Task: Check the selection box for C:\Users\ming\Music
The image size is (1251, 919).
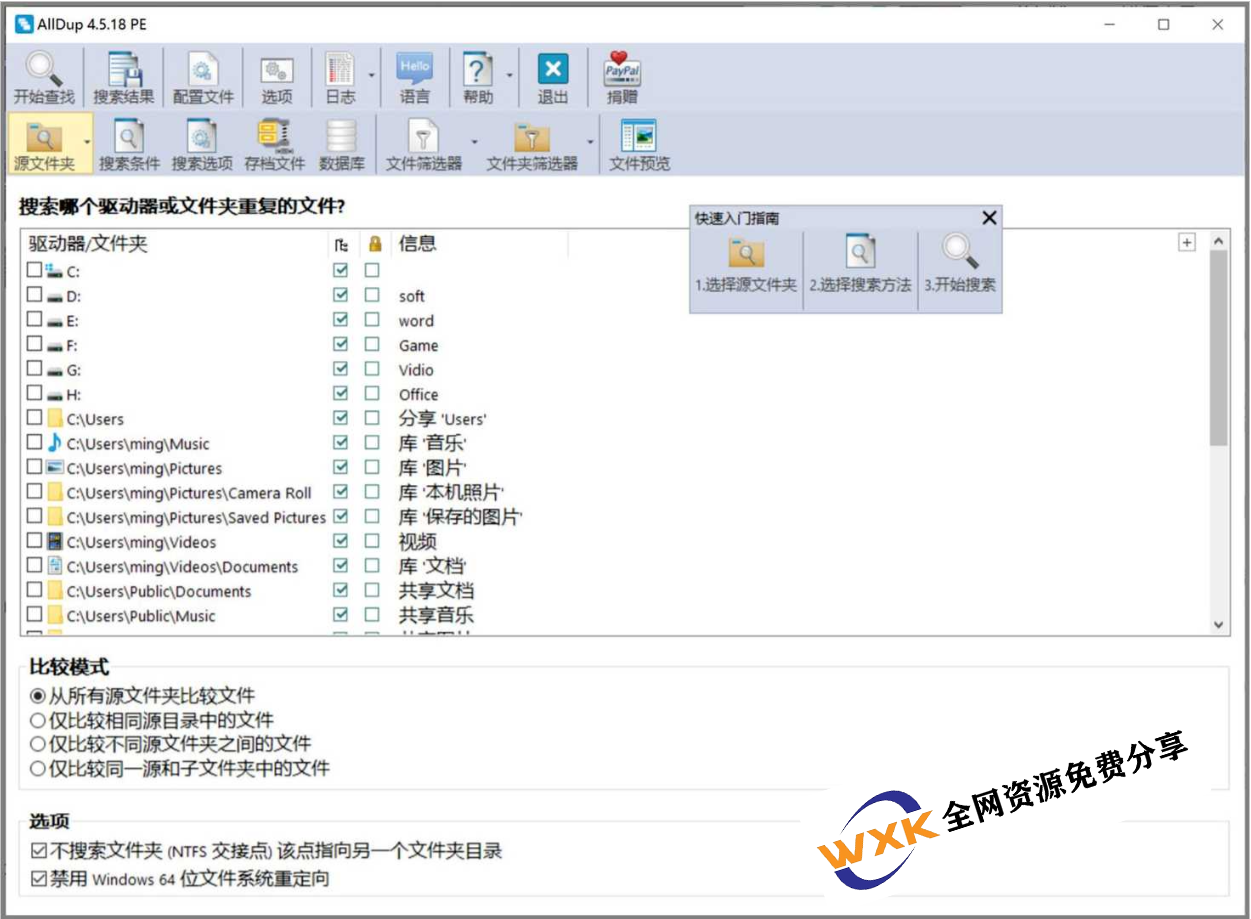Action: [35, 443]
